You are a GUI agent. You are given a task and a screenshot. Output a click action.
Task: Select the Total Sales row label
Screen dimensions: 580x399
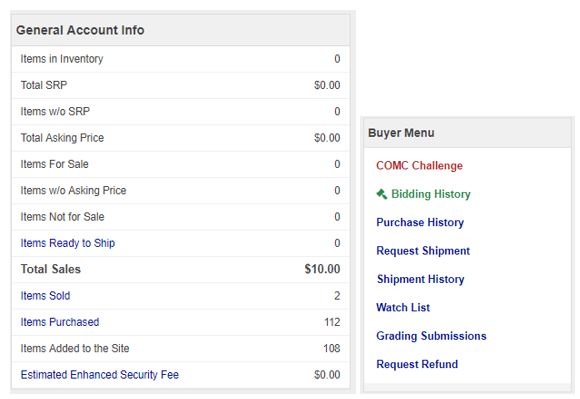click(51, 269)
